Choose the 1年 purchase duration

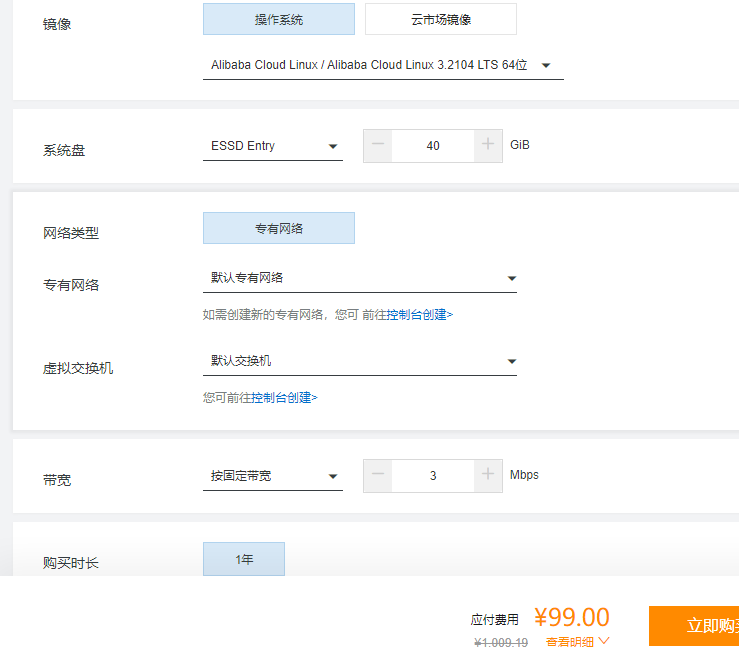(244, 560)
